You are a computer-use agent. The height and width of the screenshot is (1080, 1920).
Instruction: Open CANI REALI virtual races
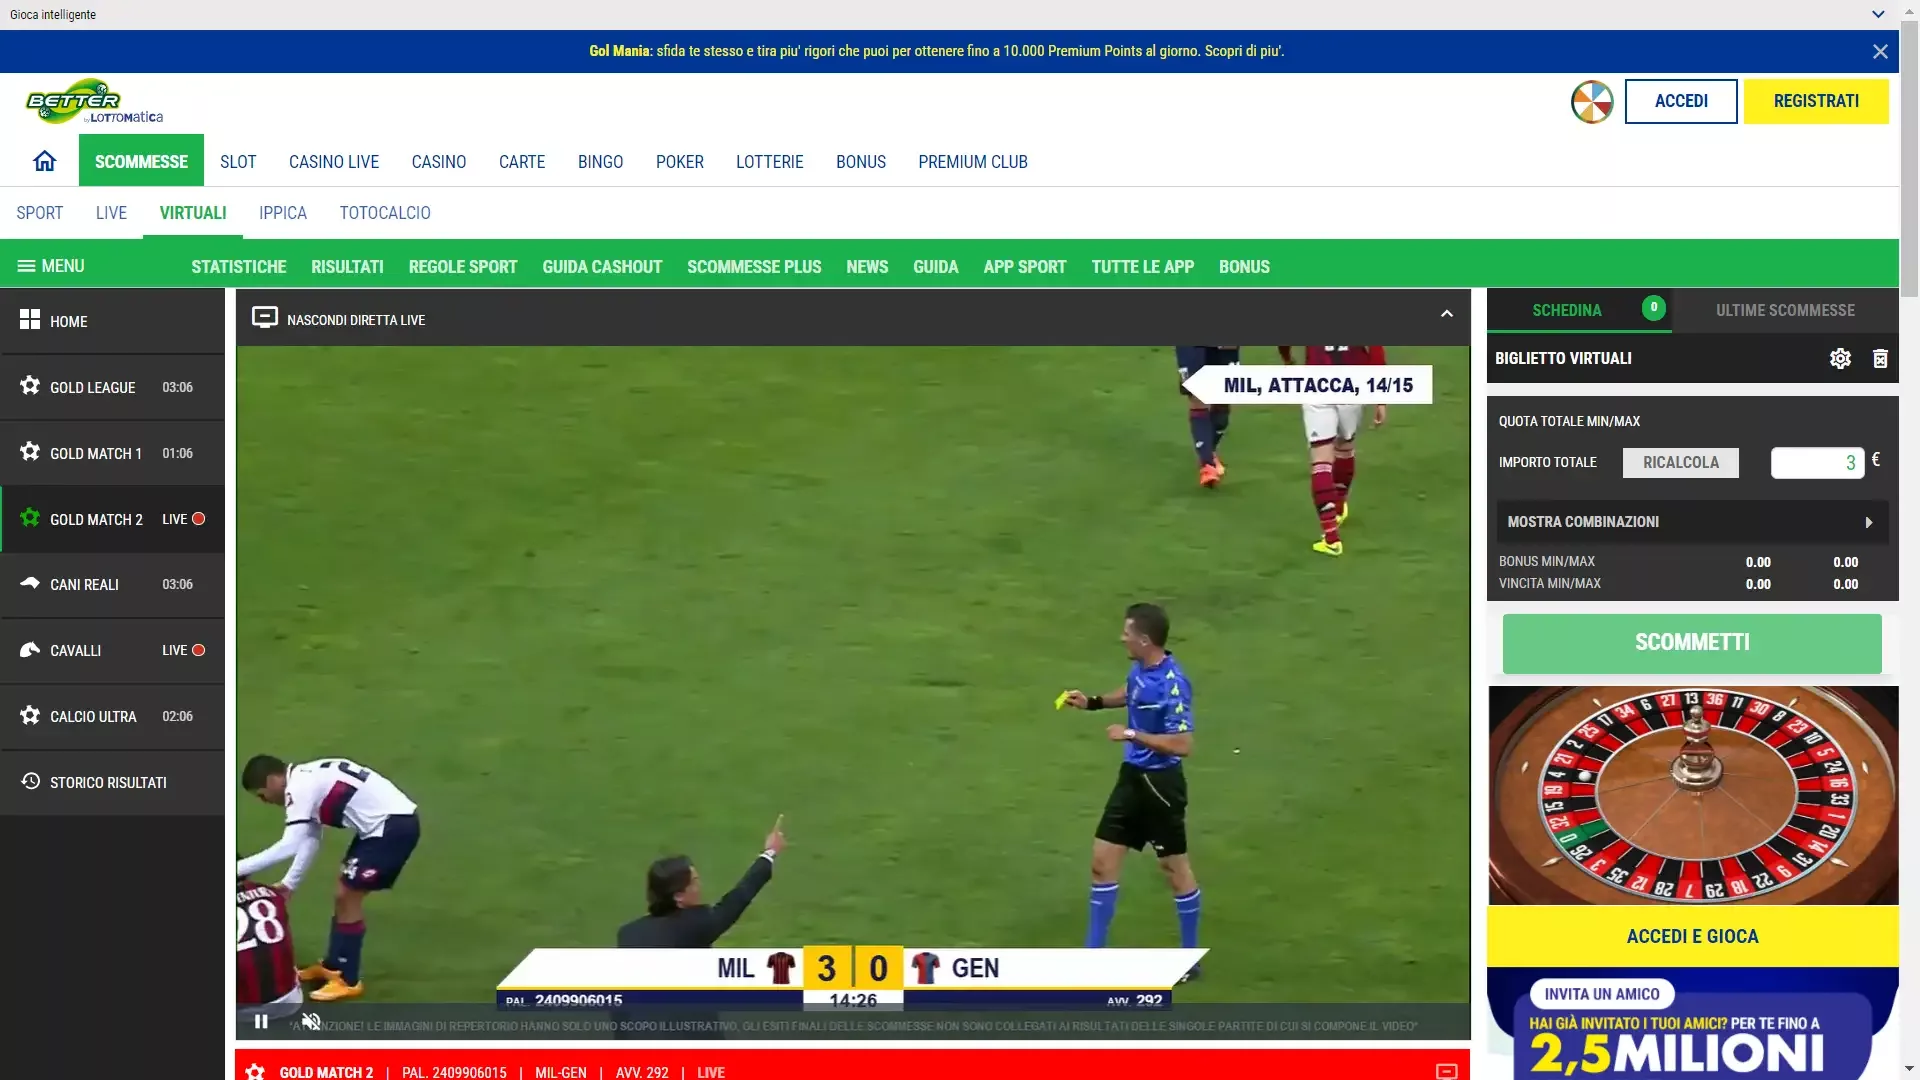click(85, 585)
